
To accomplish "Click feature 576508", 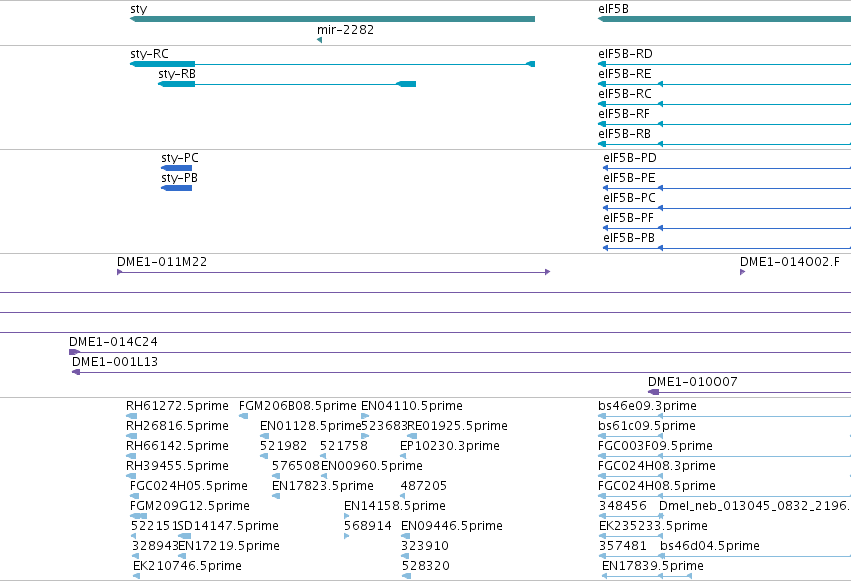I will coord(296,467).
